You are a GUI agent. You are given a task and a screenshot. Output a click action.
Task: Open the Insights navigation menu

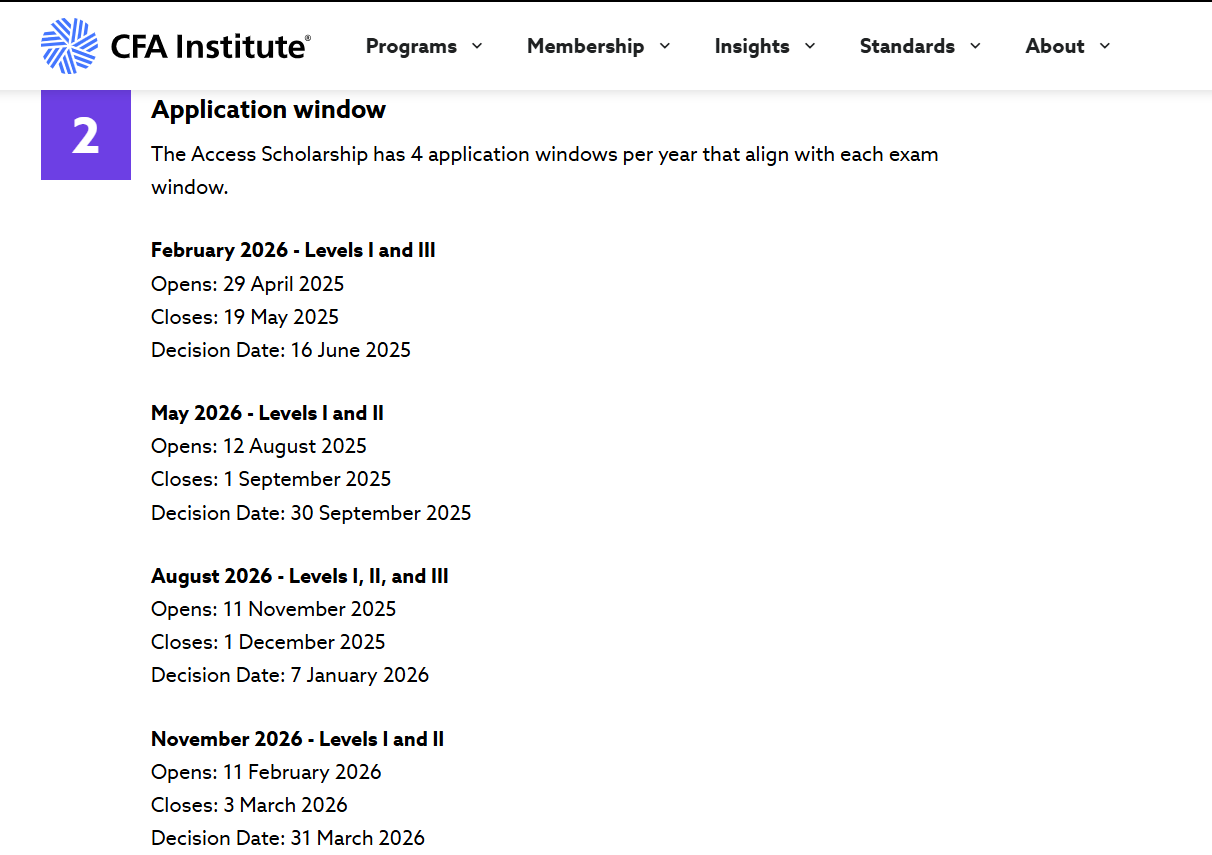click(751, 46)
